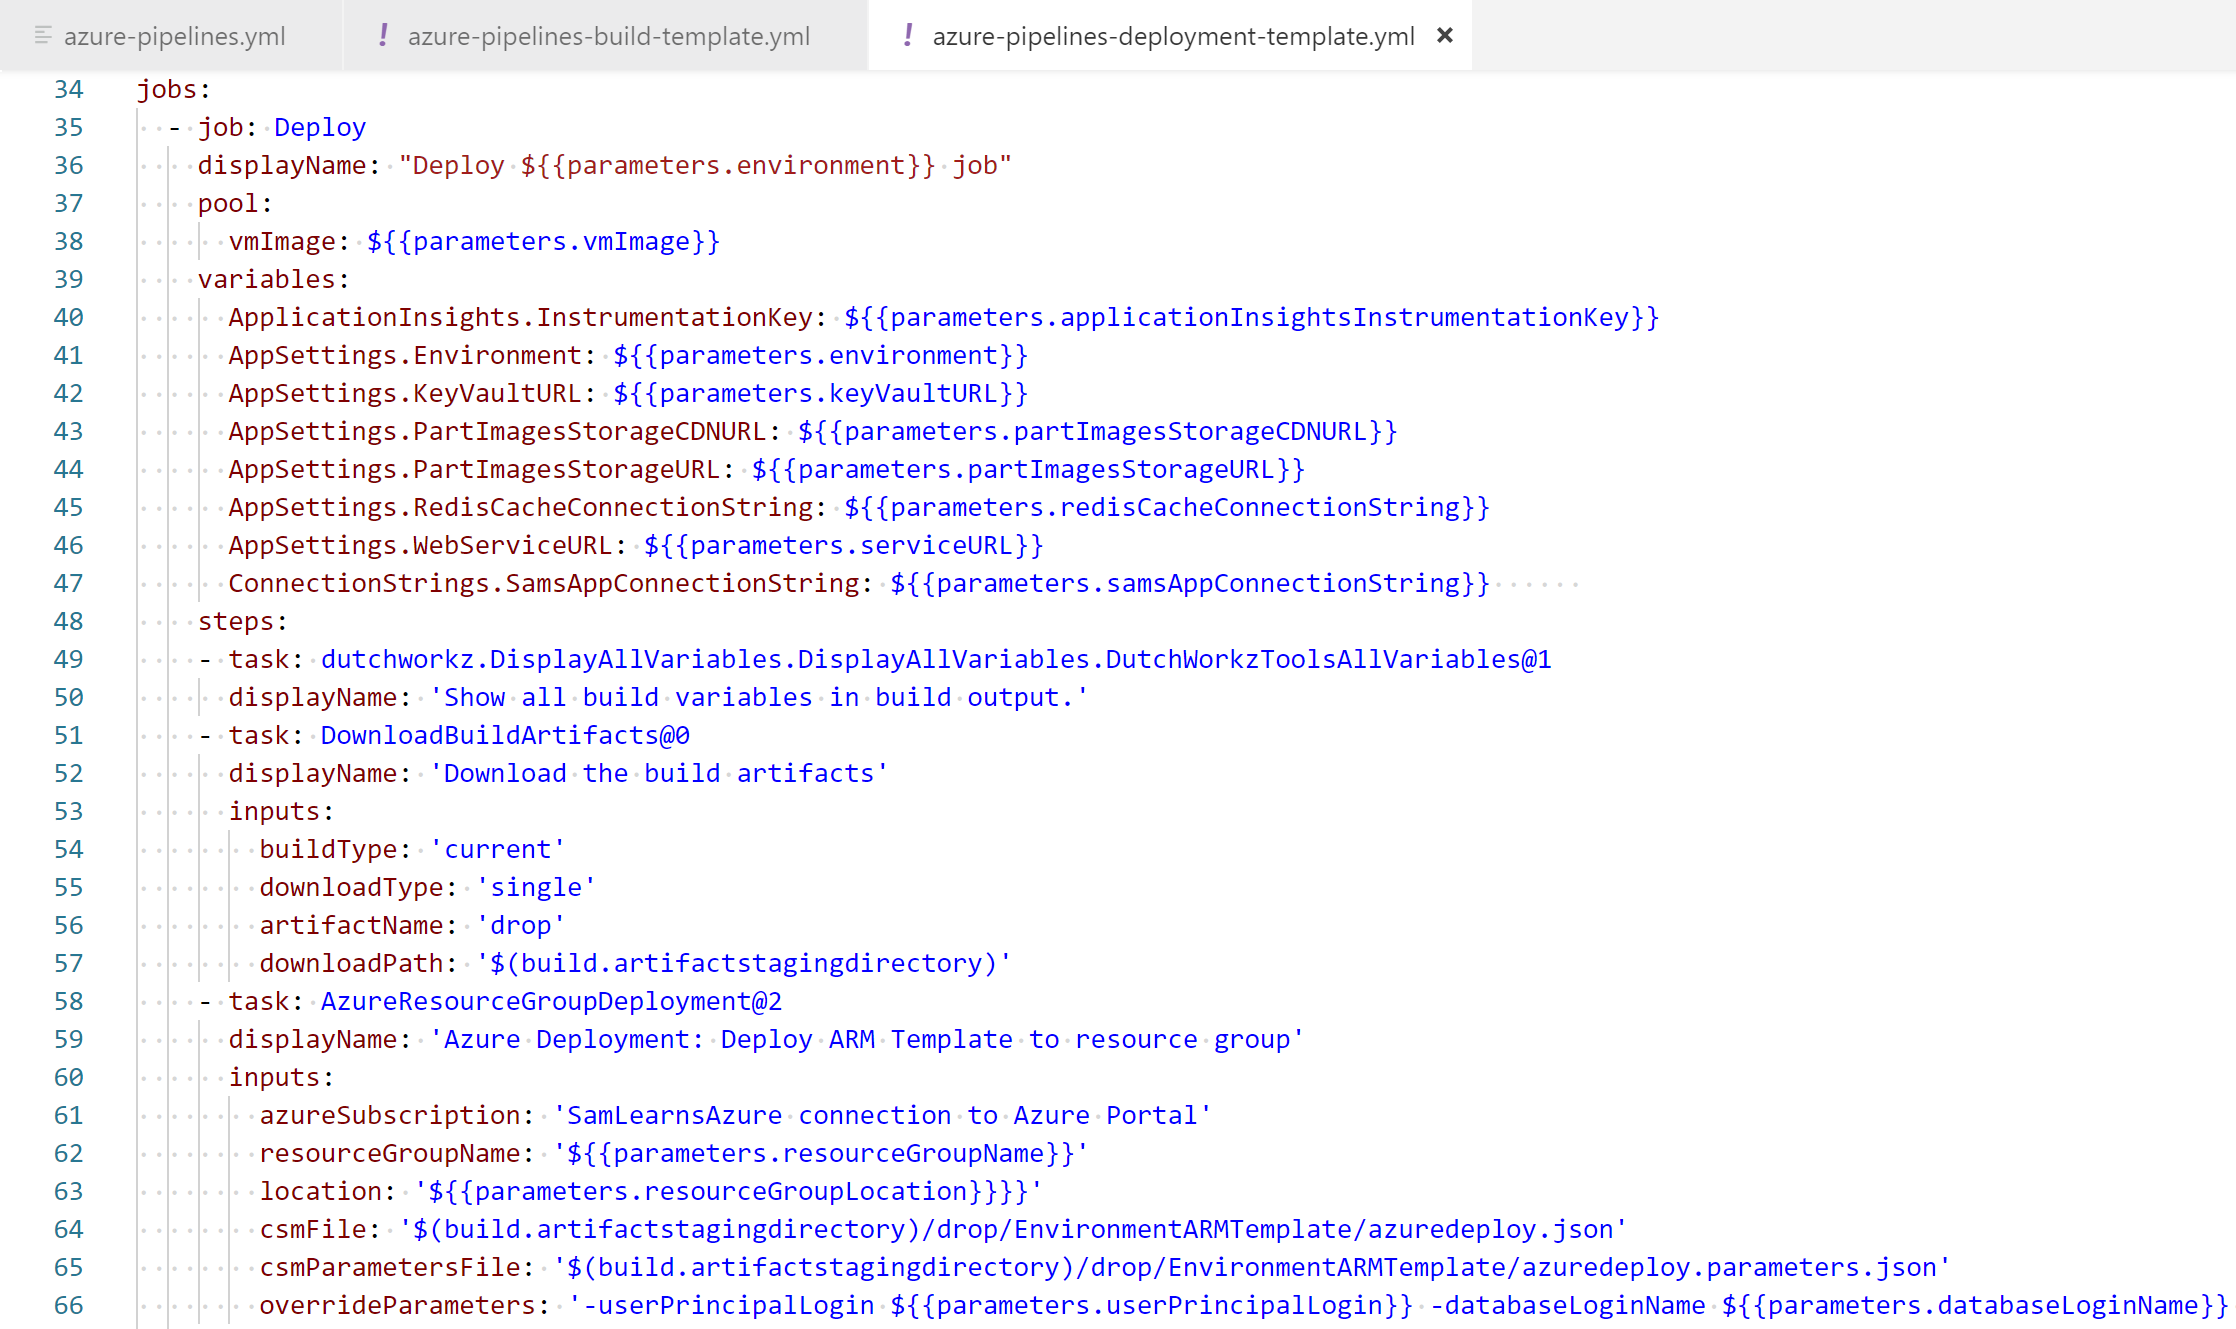This screenshot has height=1329, width=2236.
Task: Click line number 48 for steps
Action: 68,621
